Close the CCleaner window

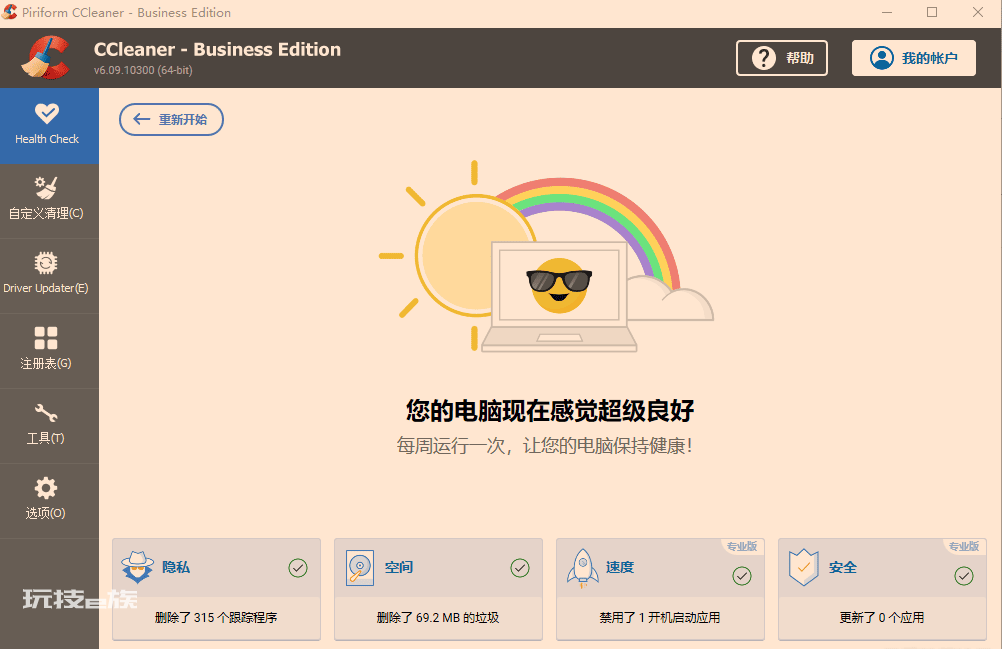pyautogui.click(x=978, y=13)
